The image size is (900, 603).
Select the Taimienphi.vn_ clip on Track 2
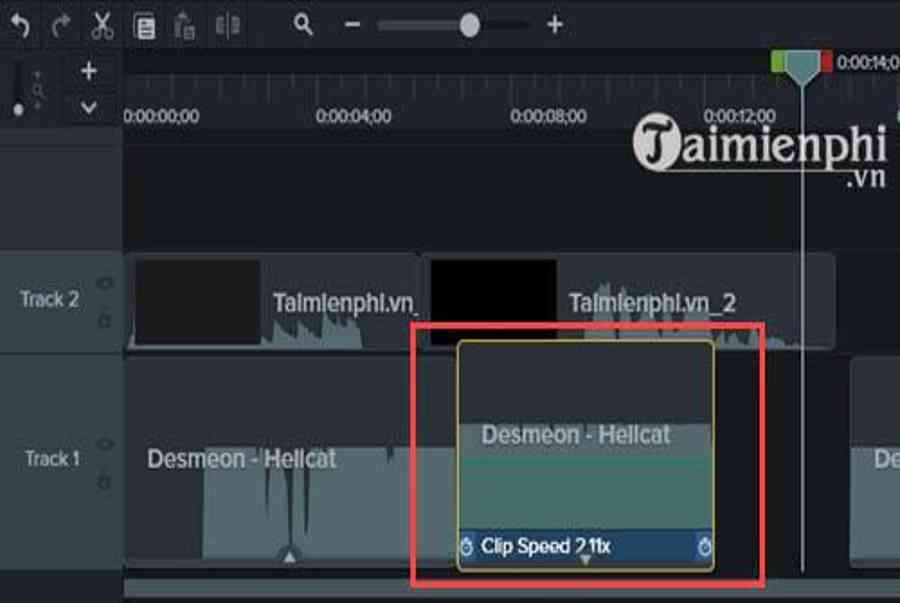(274, 302)
